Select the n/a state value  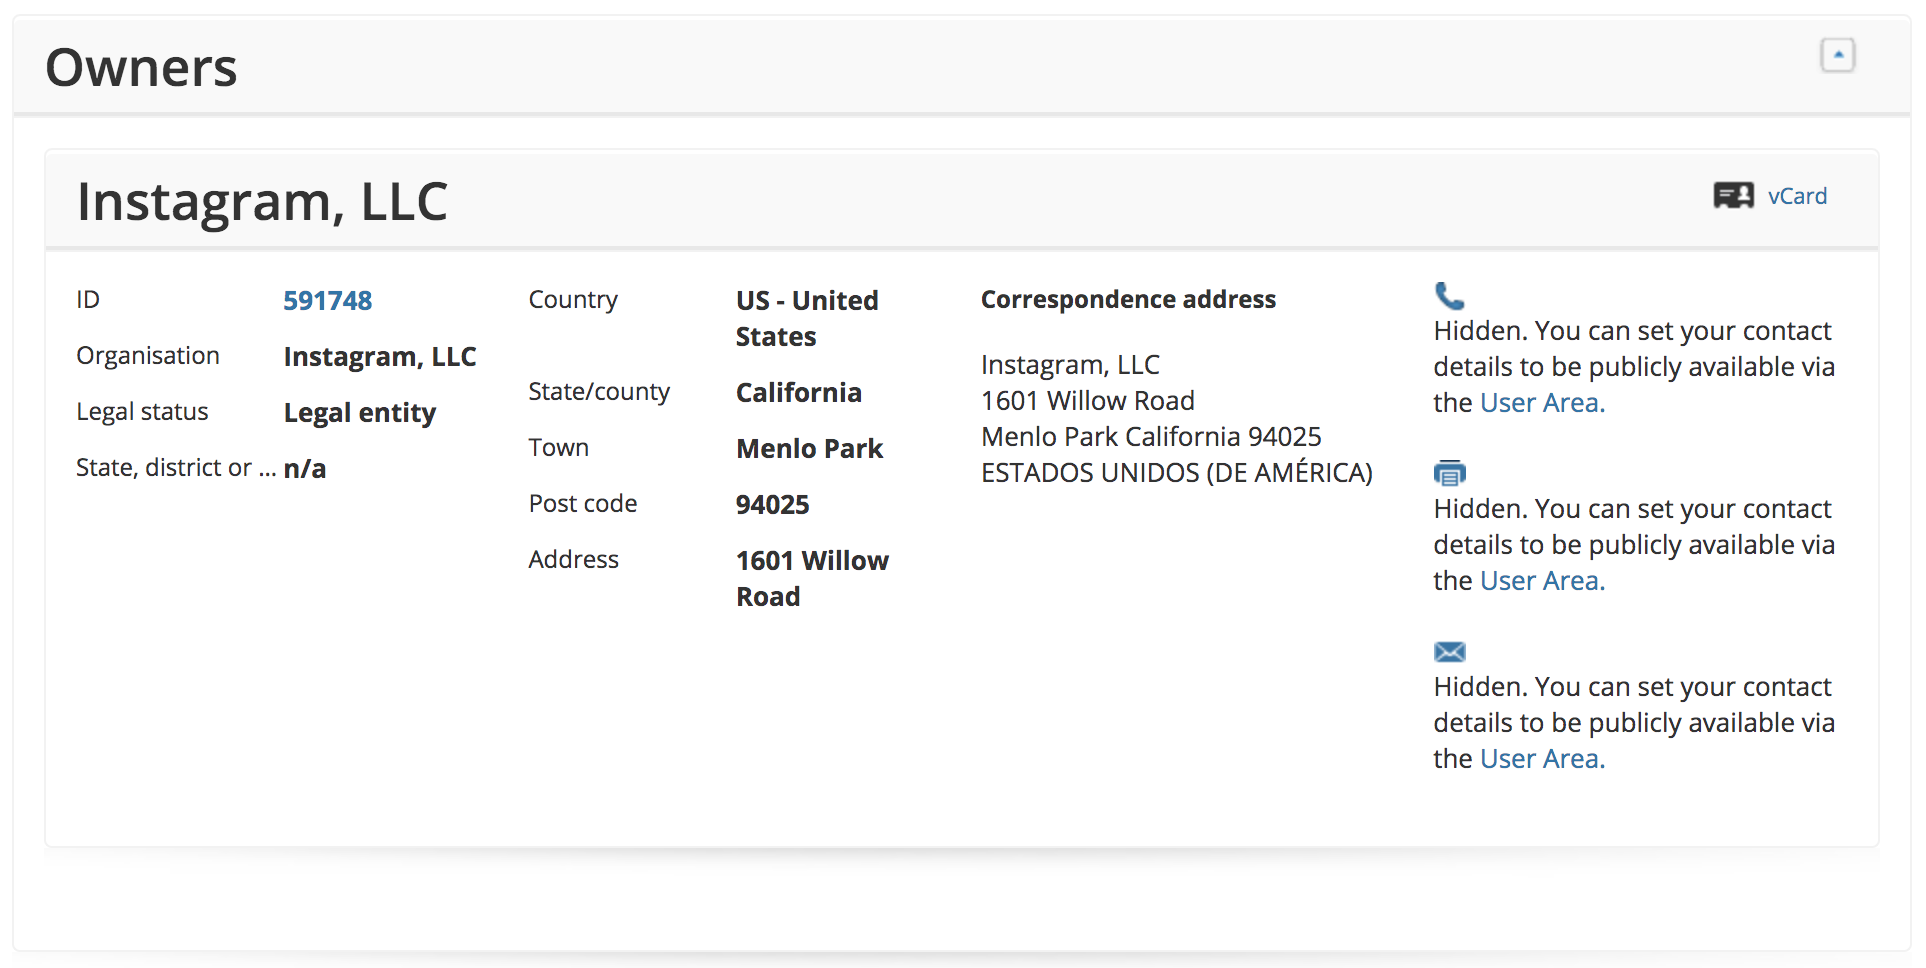[x=305, y=469]
